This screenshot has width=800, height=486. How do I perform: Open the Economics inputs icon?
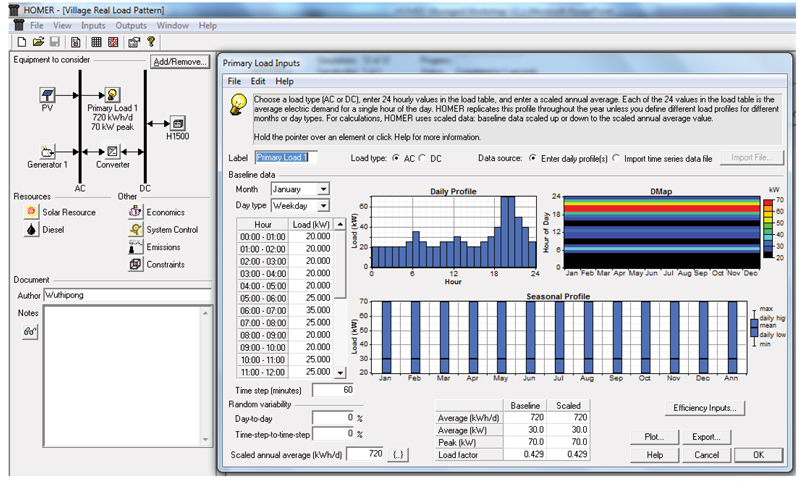[x=136, y=213]
